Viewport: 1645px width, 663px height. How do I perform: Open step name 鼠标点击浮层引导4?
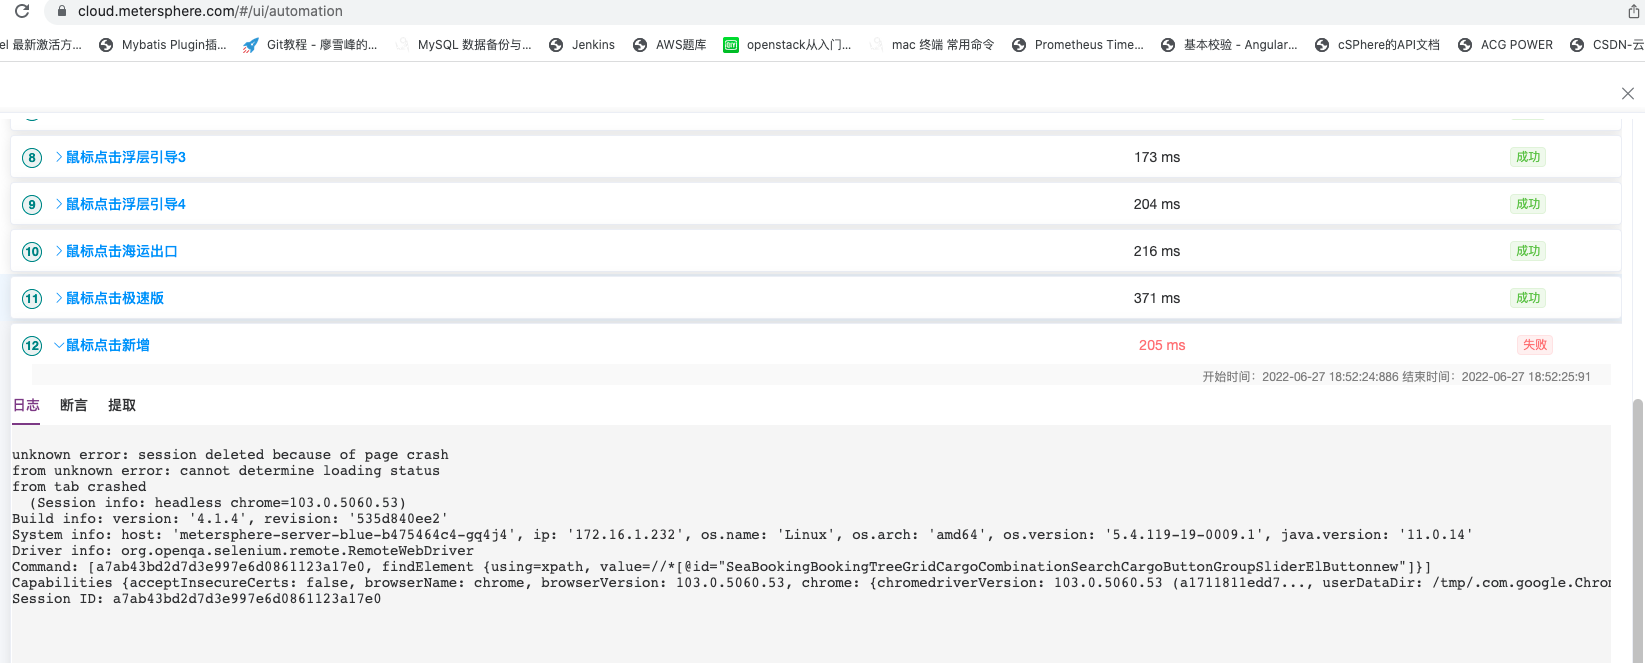(126, 204)
